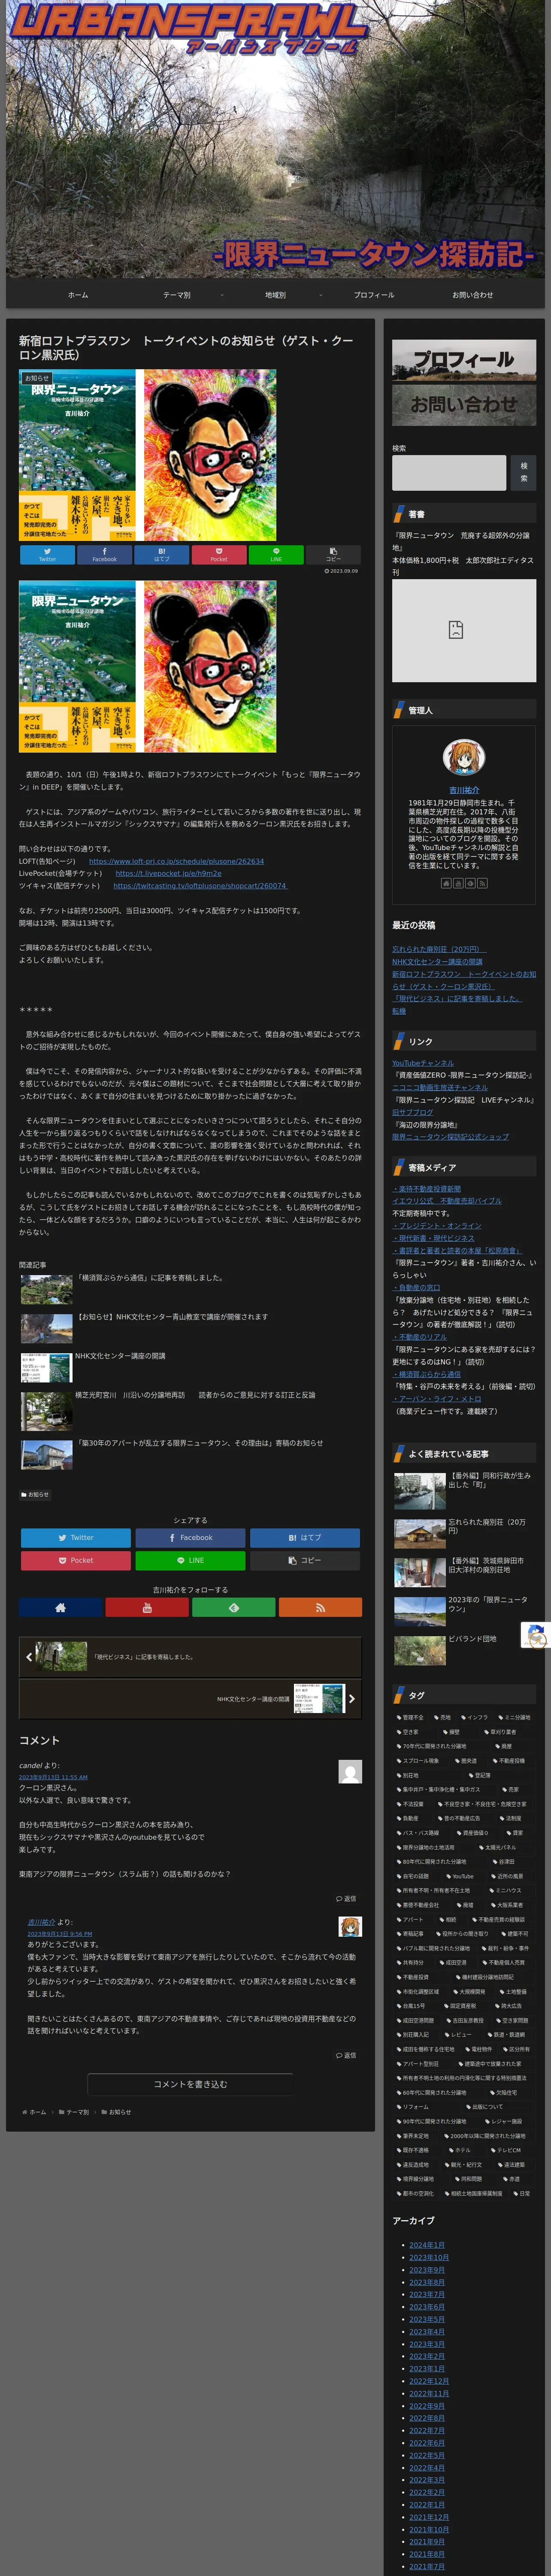Click the sidebar プロフィール banner
Viewport: 551px width, 2576px height.
coord(464,360)
